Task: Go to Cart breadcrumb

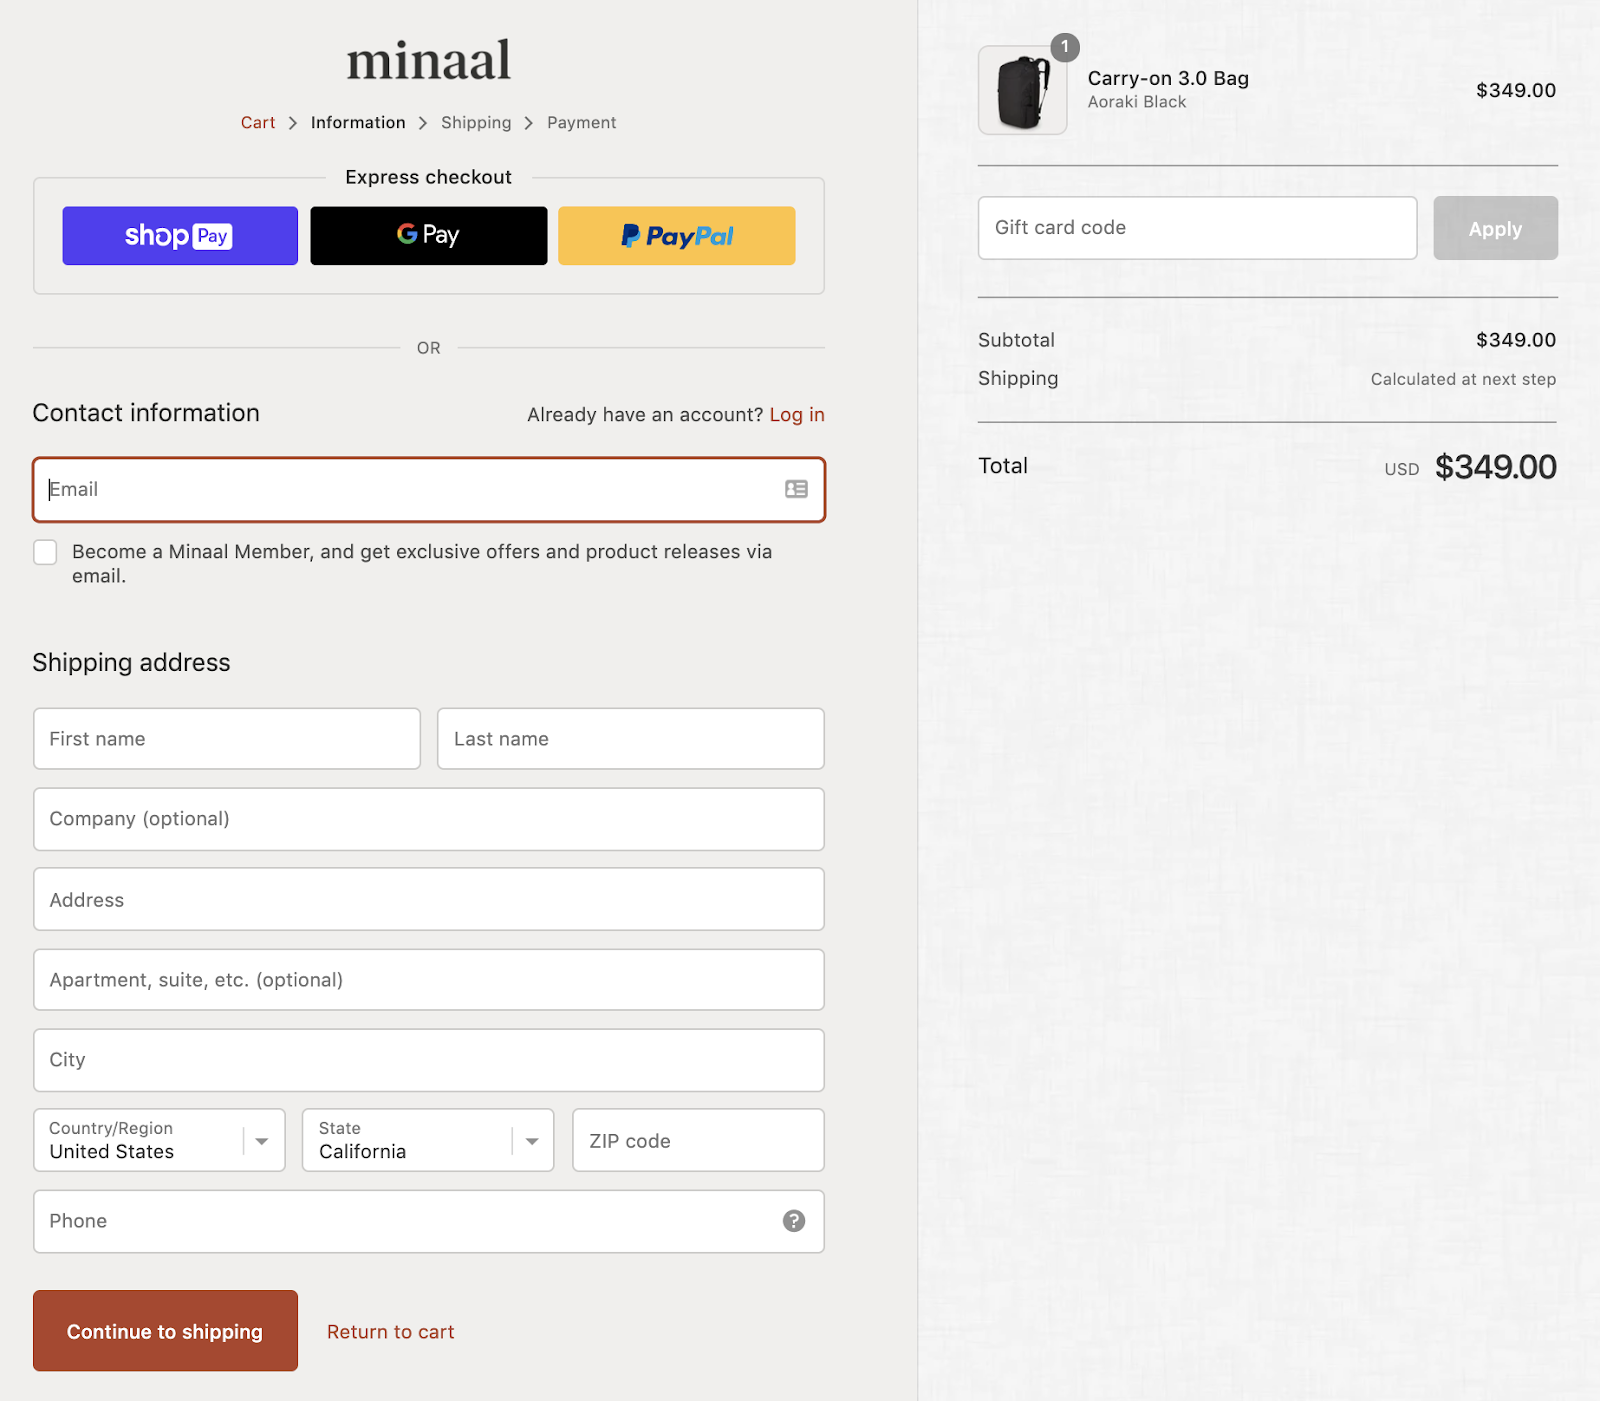Action: pyautogui.click(x=258, y=122)
